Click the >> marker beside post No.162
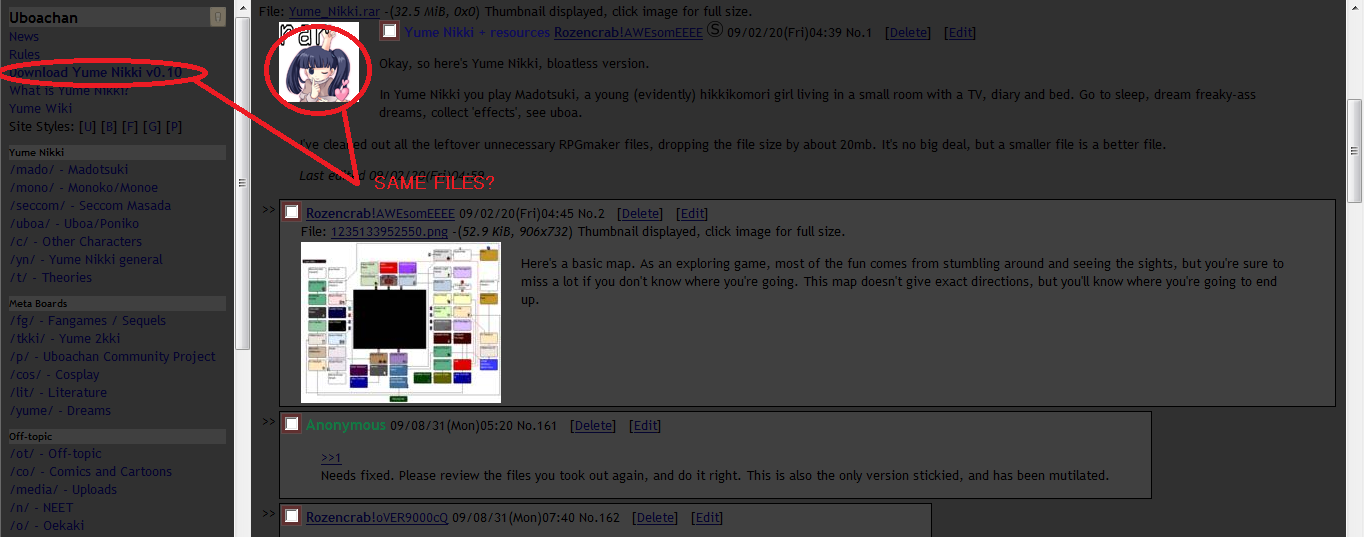The width and height of the screenshot is (1365, 537). pos(269,514)
